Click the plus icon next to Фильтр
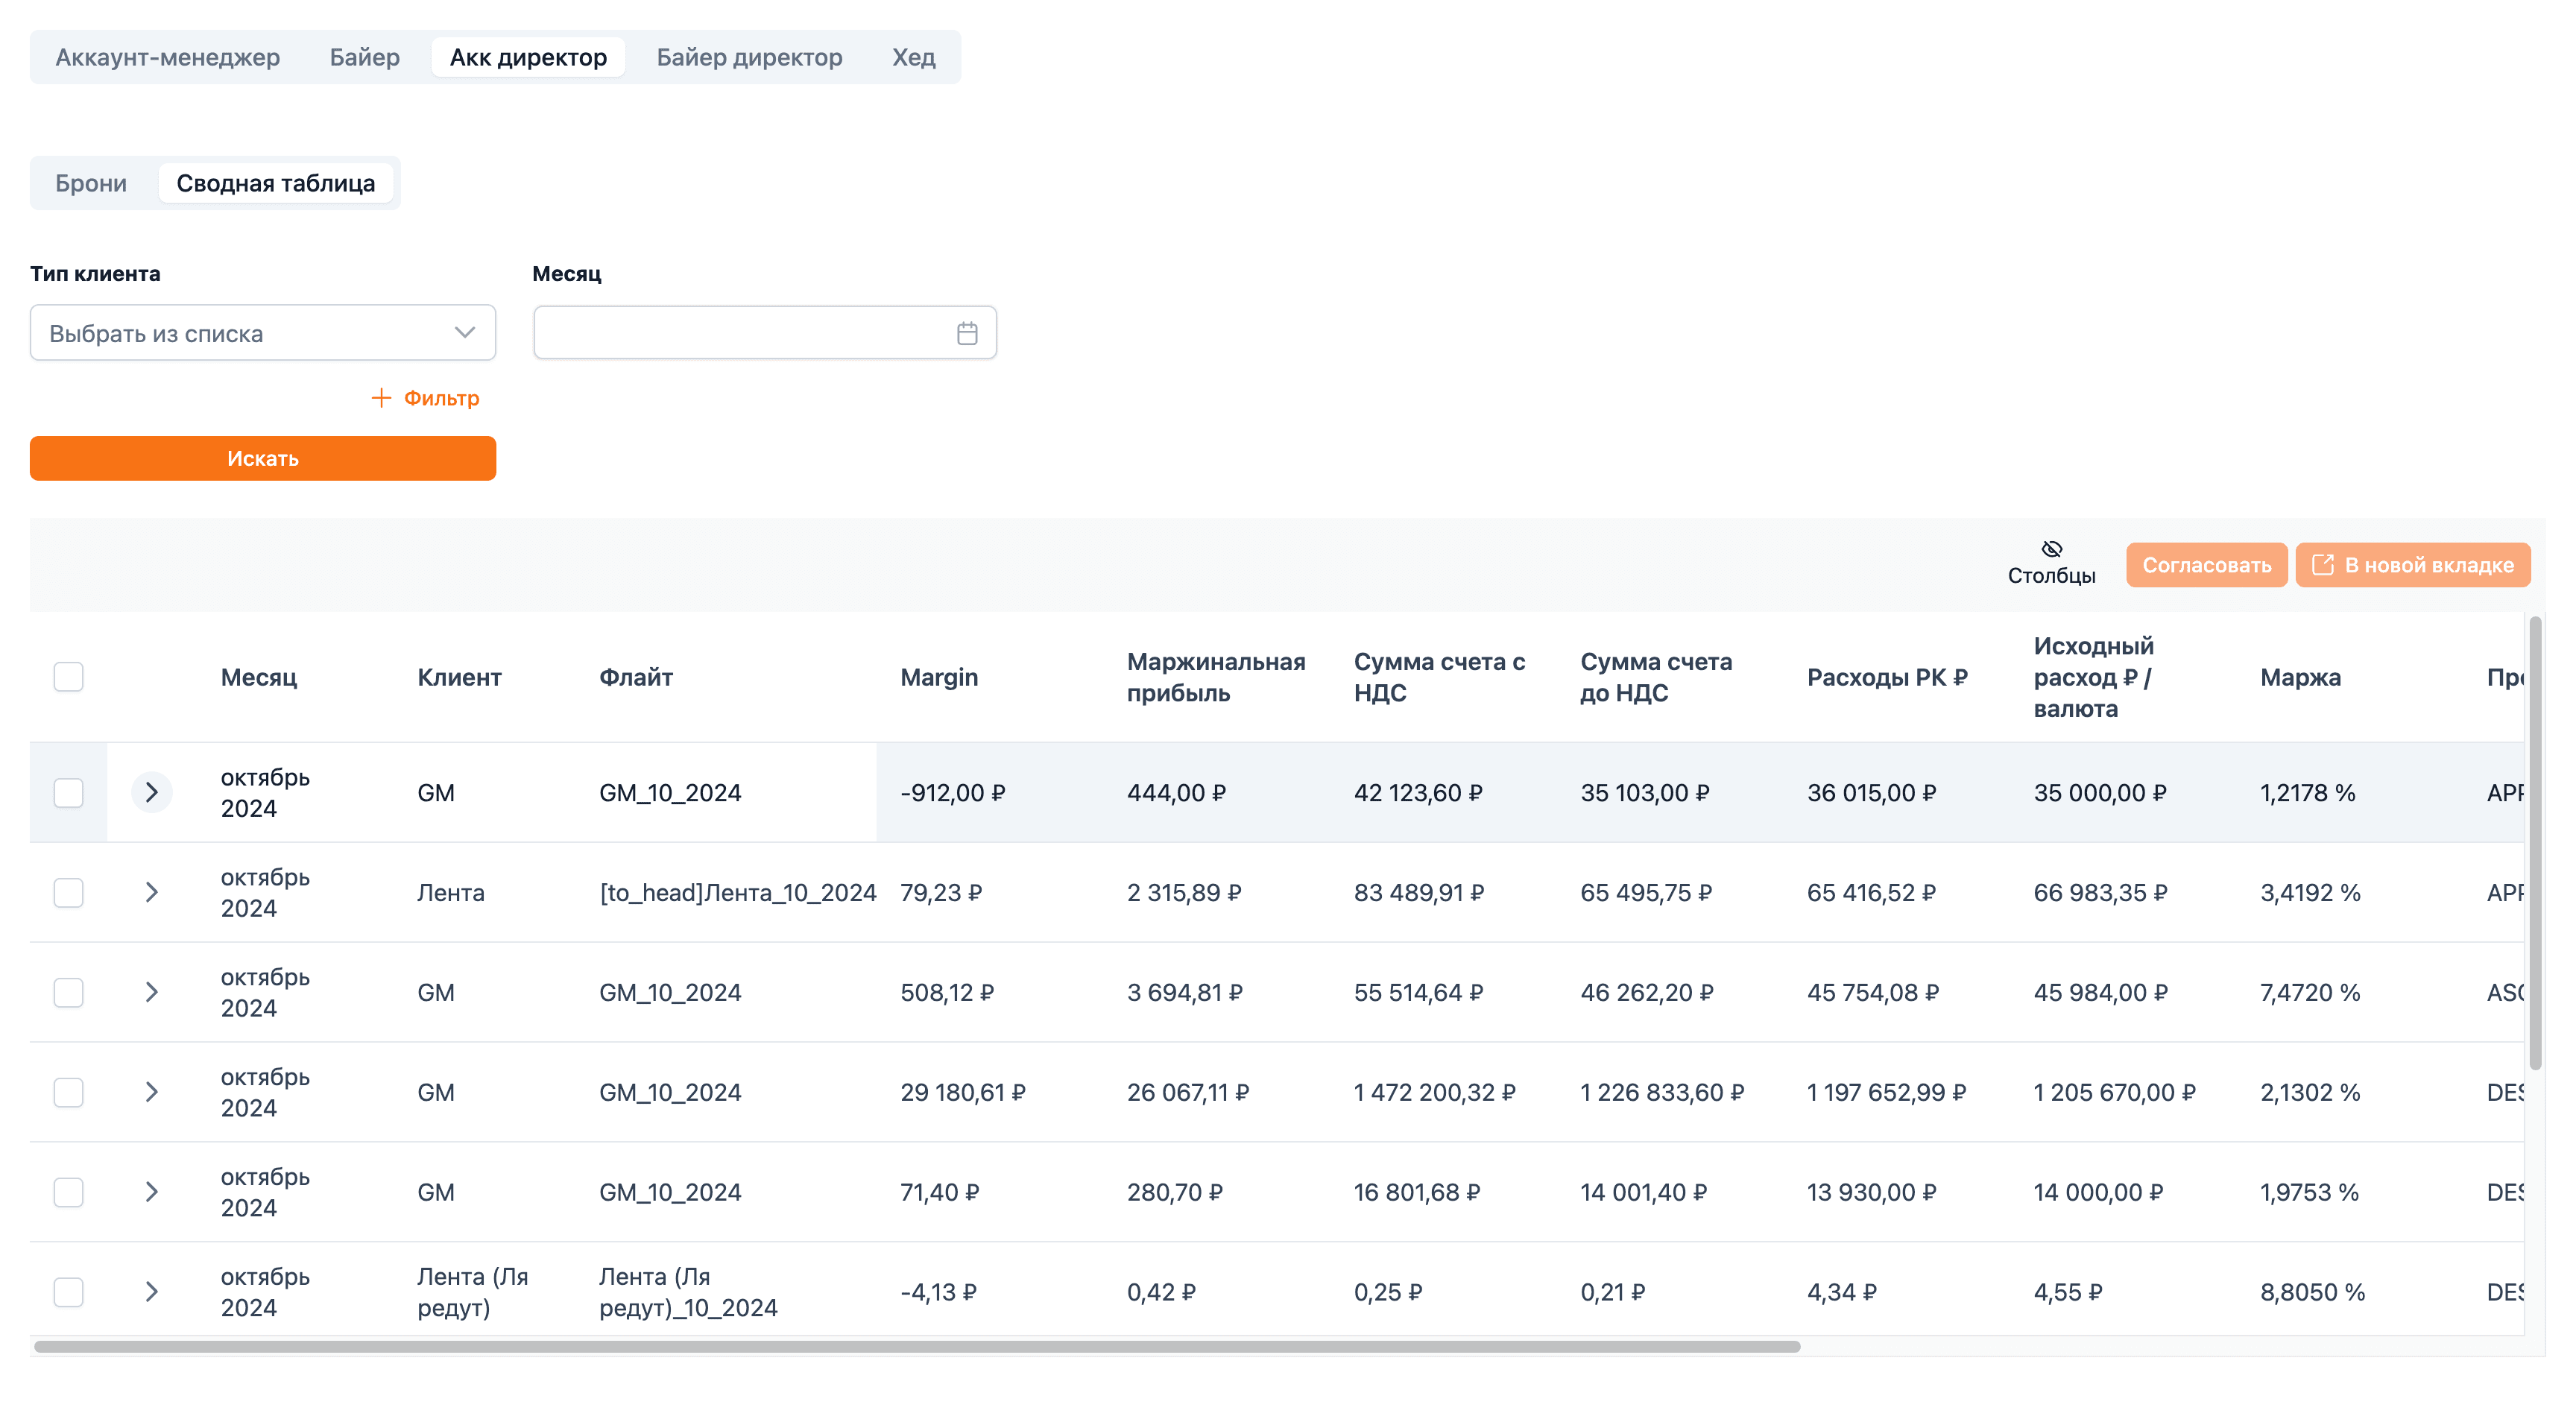The height and width of the screenshot is (1428, 2576). click(381, 398)
